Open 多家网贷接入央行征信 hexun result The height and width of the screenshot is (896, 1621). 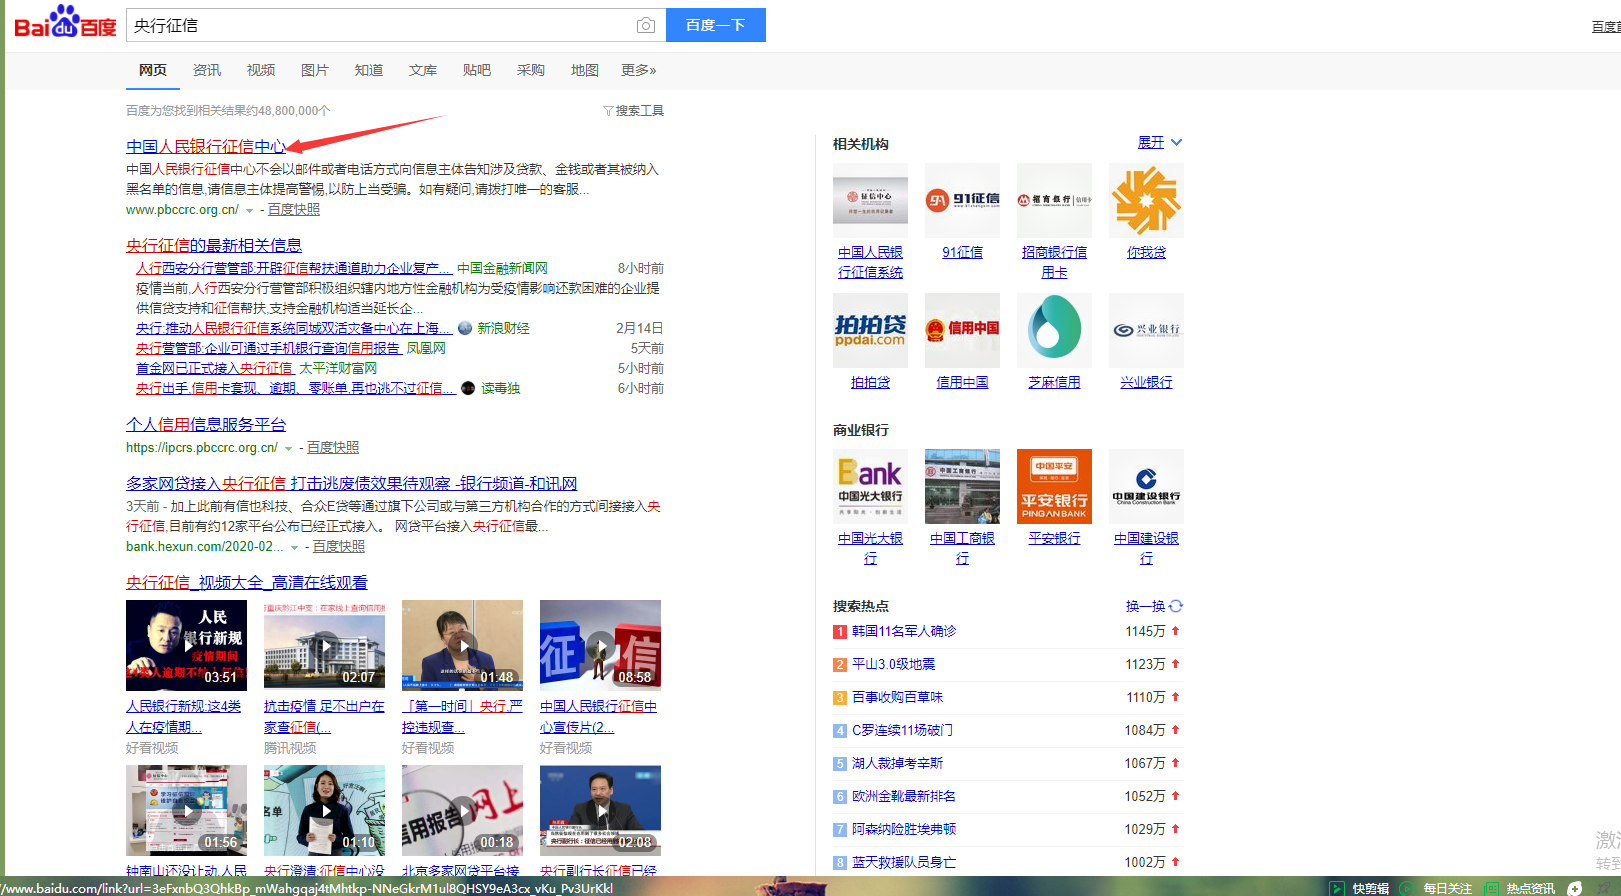(x=352, y=483)
